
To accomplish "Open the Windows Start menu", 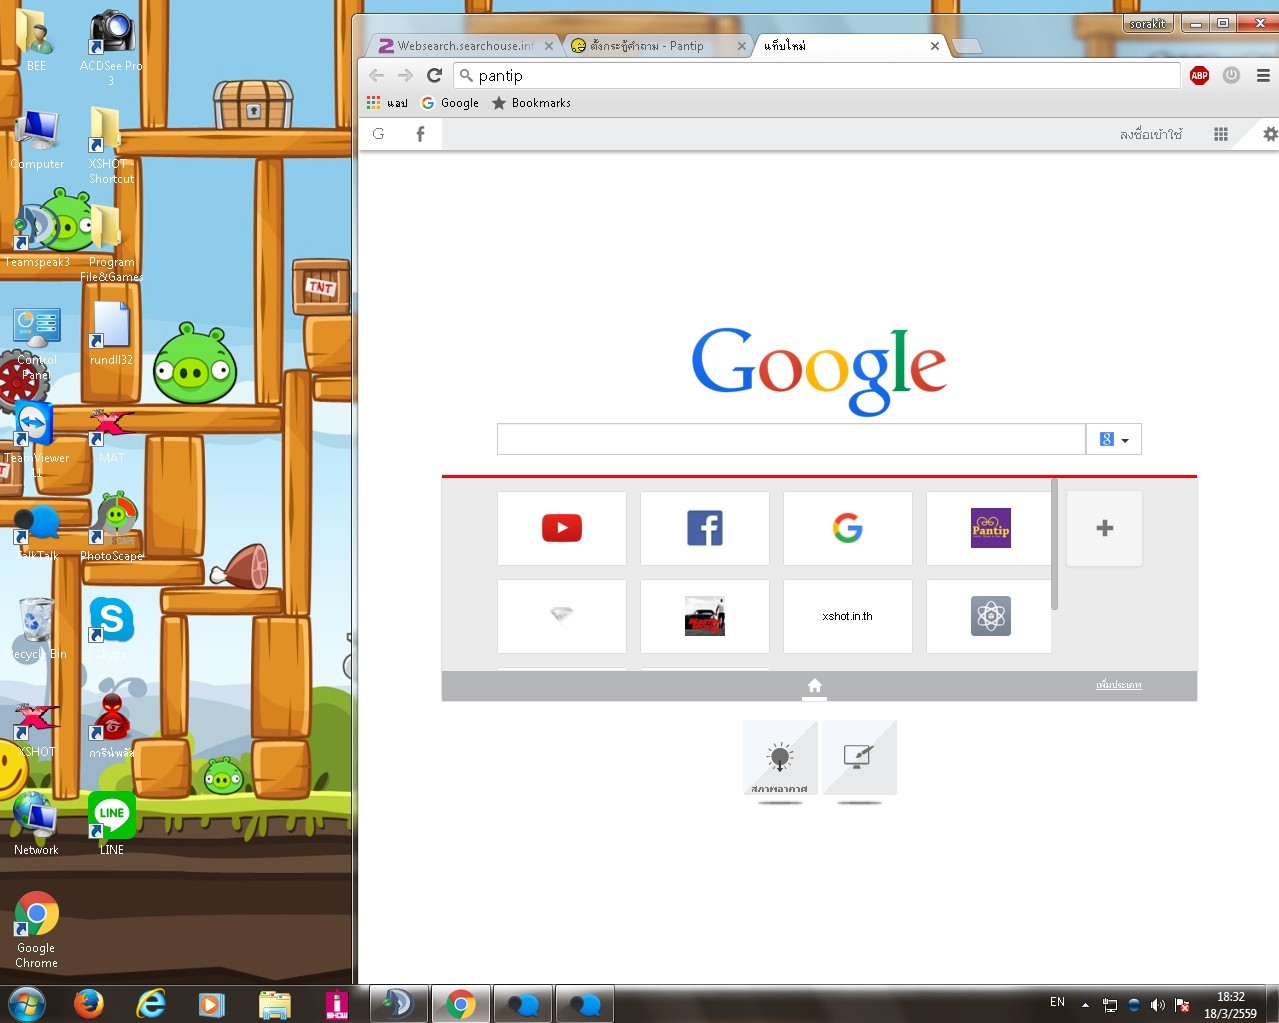I will [27, 1003].
